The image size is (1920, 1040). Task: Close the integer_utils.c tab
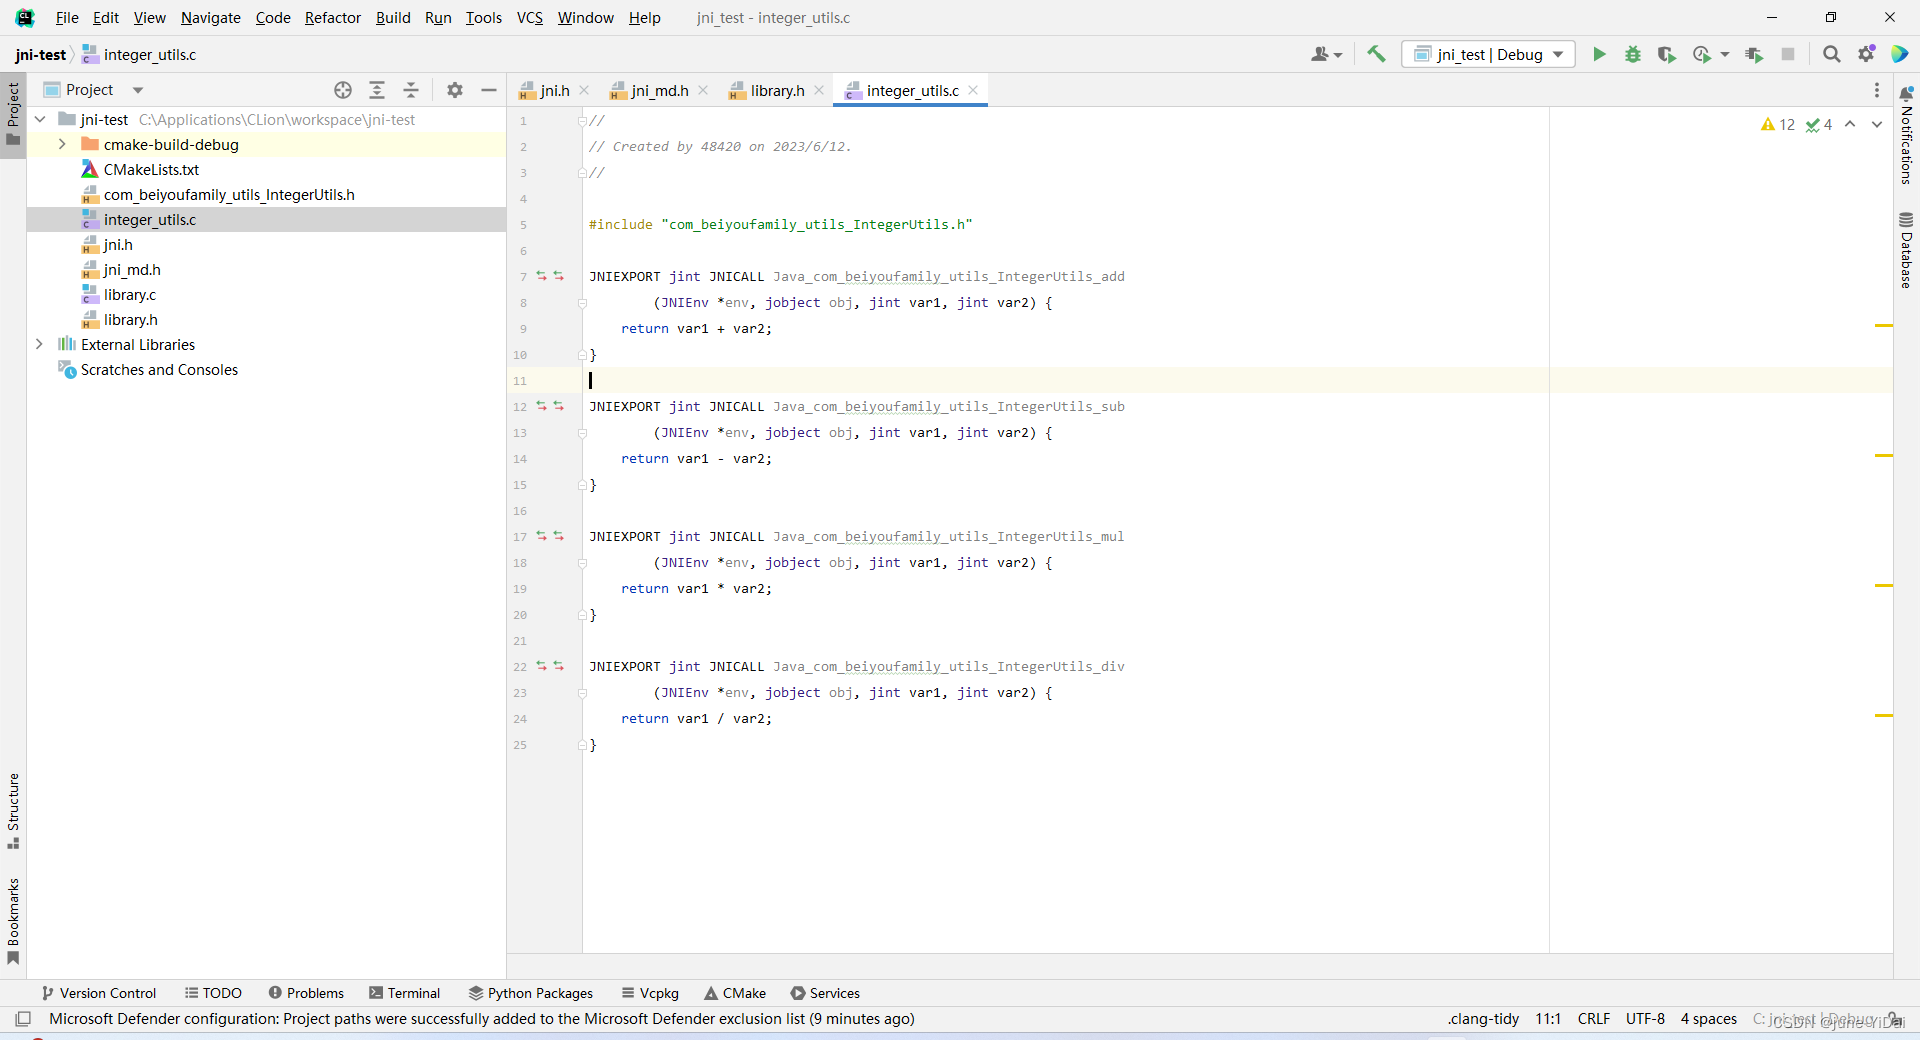[973, 90]
